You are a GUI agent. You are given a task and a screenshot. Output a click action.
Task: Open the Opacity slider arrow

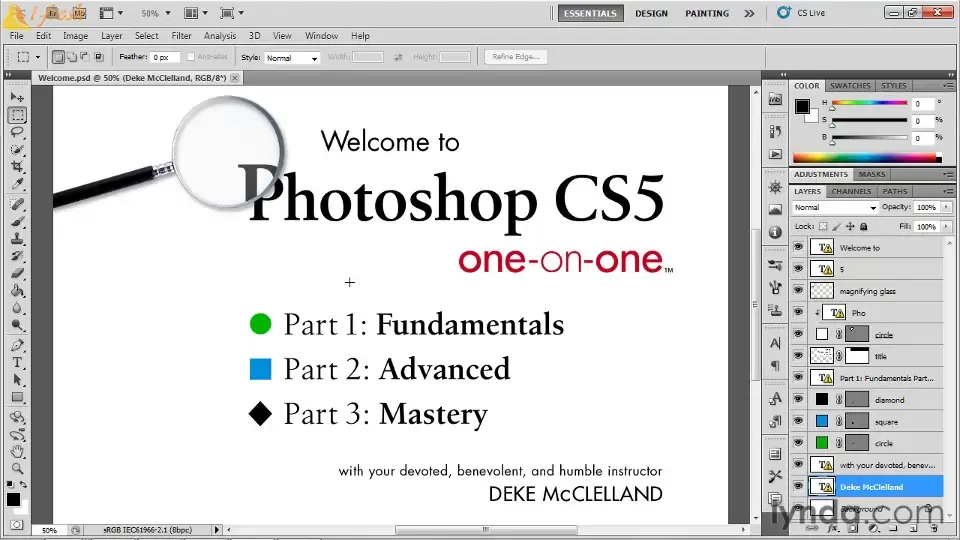[947, 208]
